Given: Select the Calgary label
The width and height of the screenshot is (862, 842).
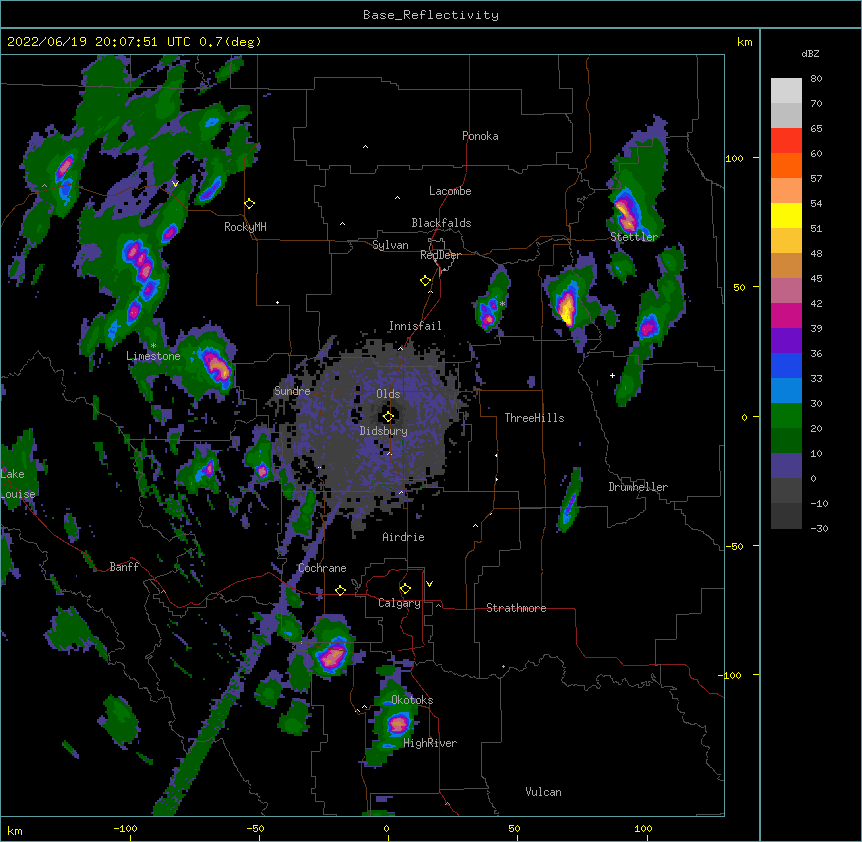Looking at the screenshot, I should click(399, 603).
